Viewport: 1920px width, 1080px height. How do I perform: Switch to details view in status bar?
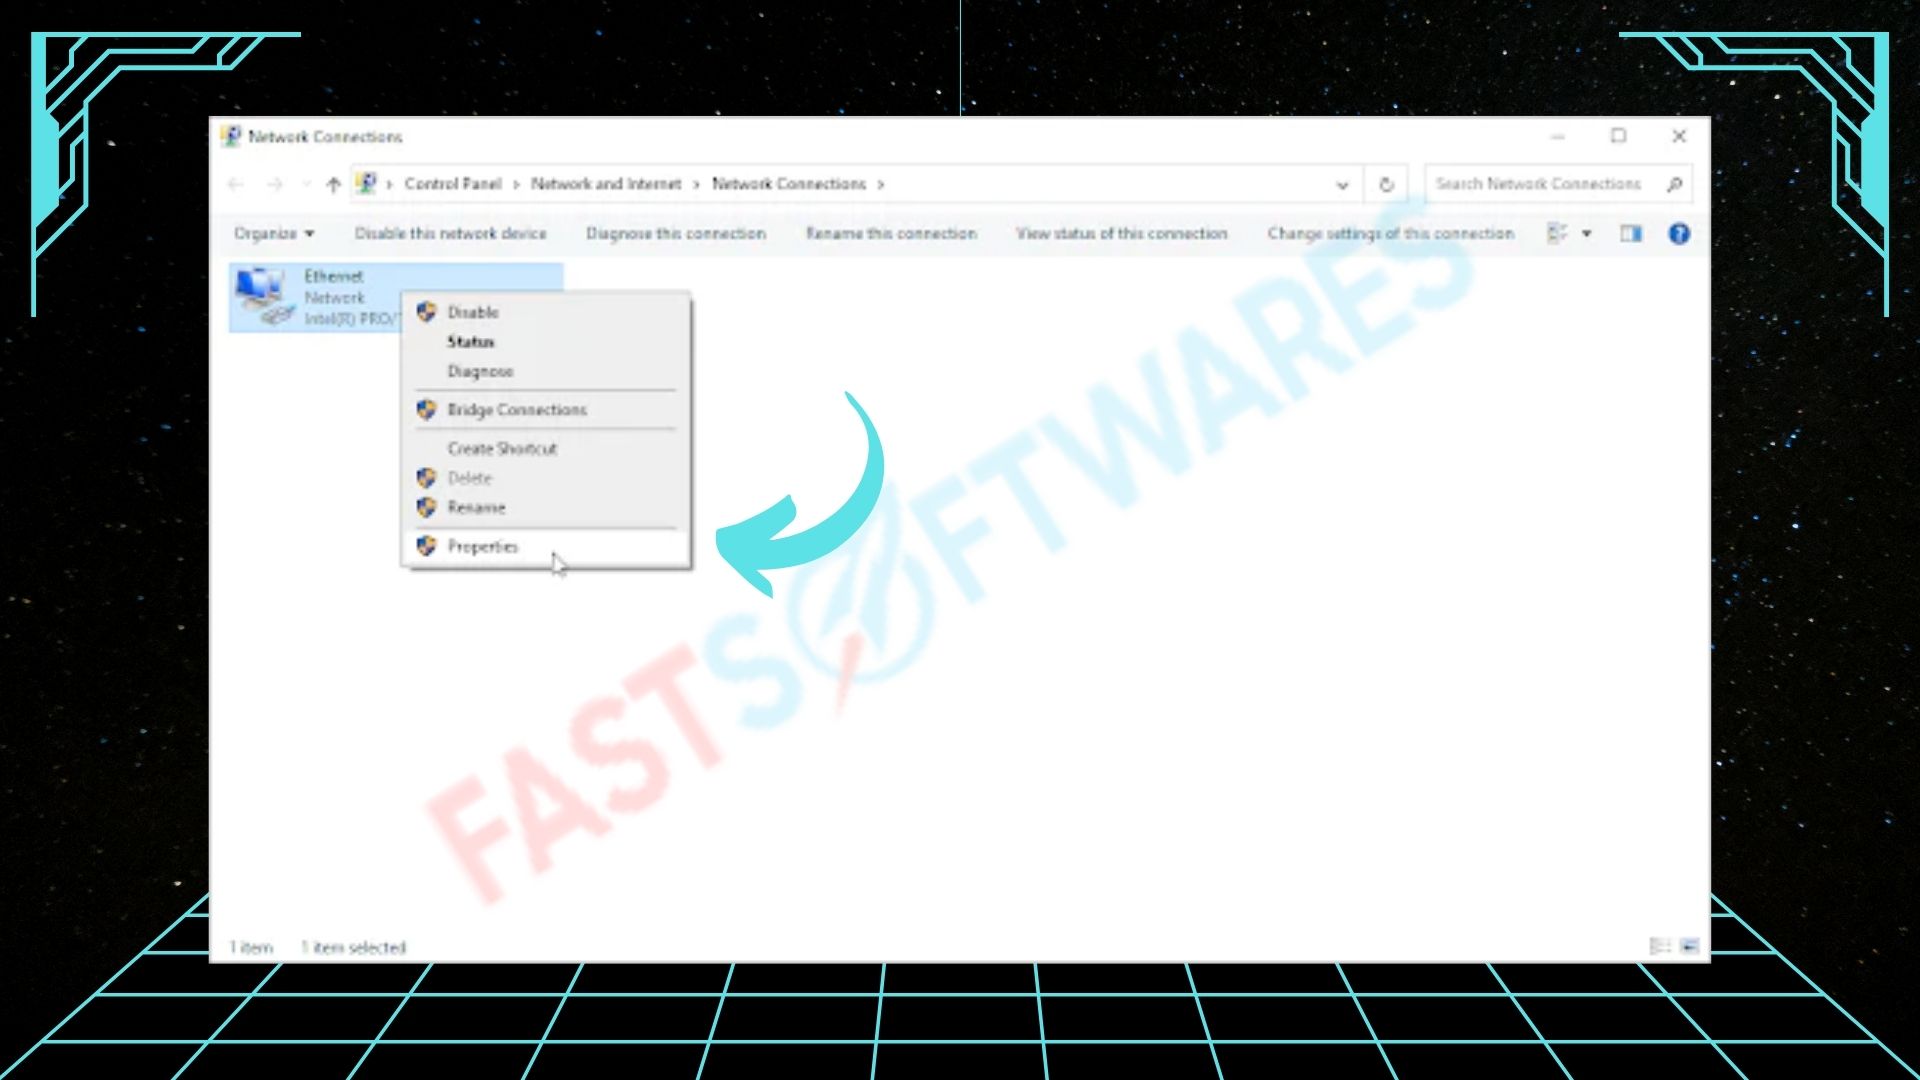tap(1660, 946)
